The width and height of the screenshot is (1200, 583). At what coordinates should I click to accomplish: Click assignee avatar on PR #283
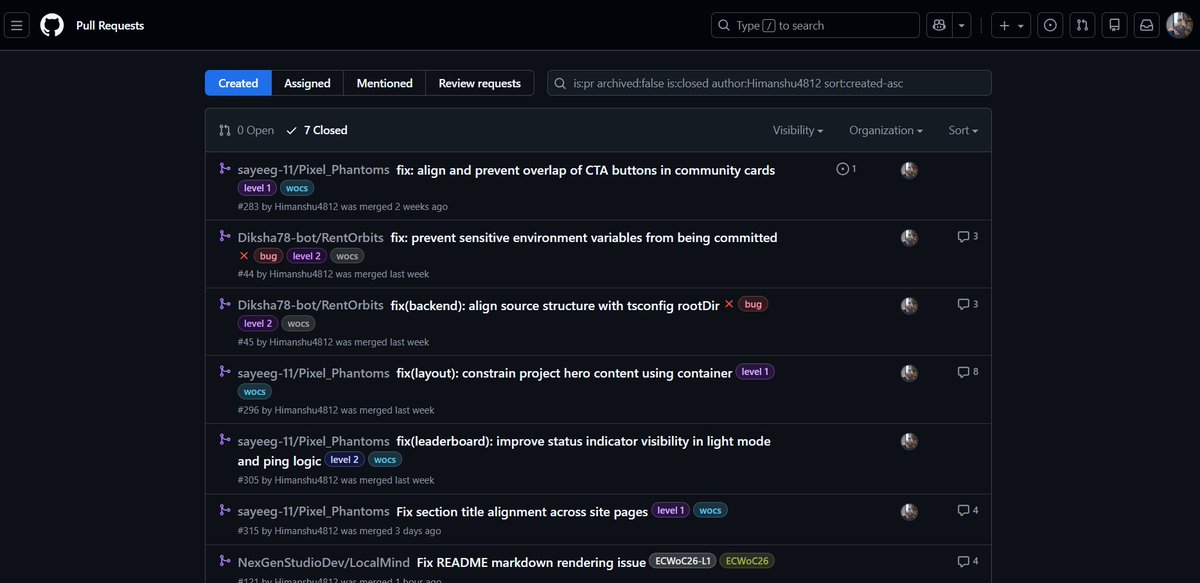(x=909, y=170)
